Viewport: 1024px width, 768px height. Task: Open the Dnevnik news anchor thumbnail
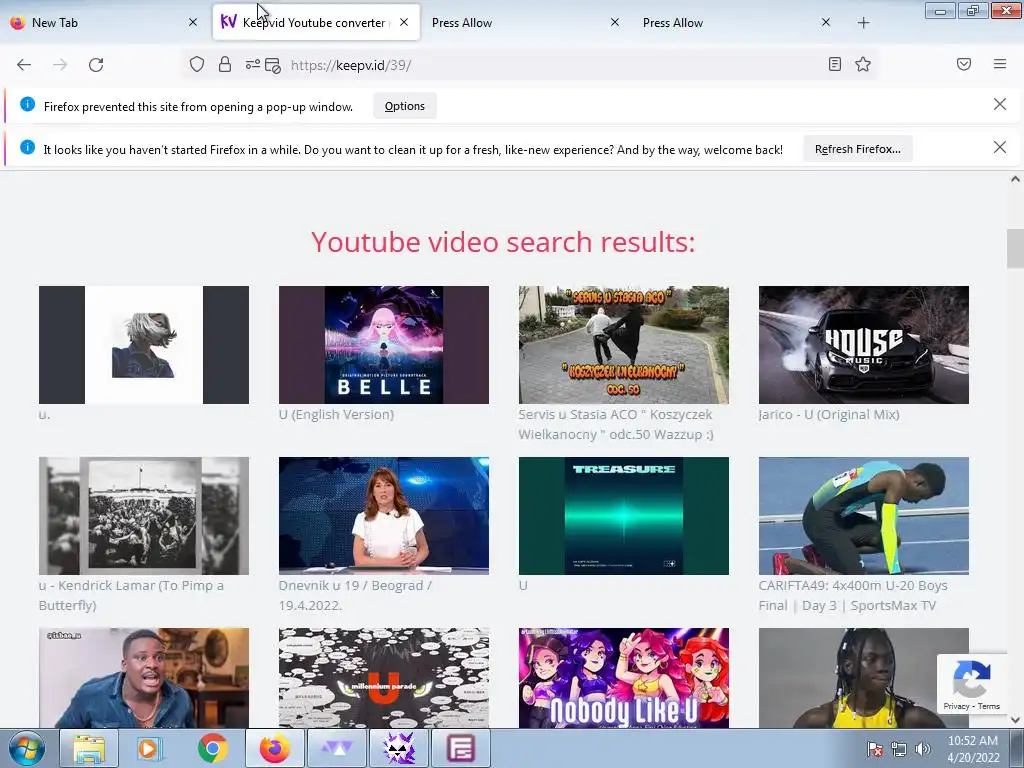coord(383,516)
